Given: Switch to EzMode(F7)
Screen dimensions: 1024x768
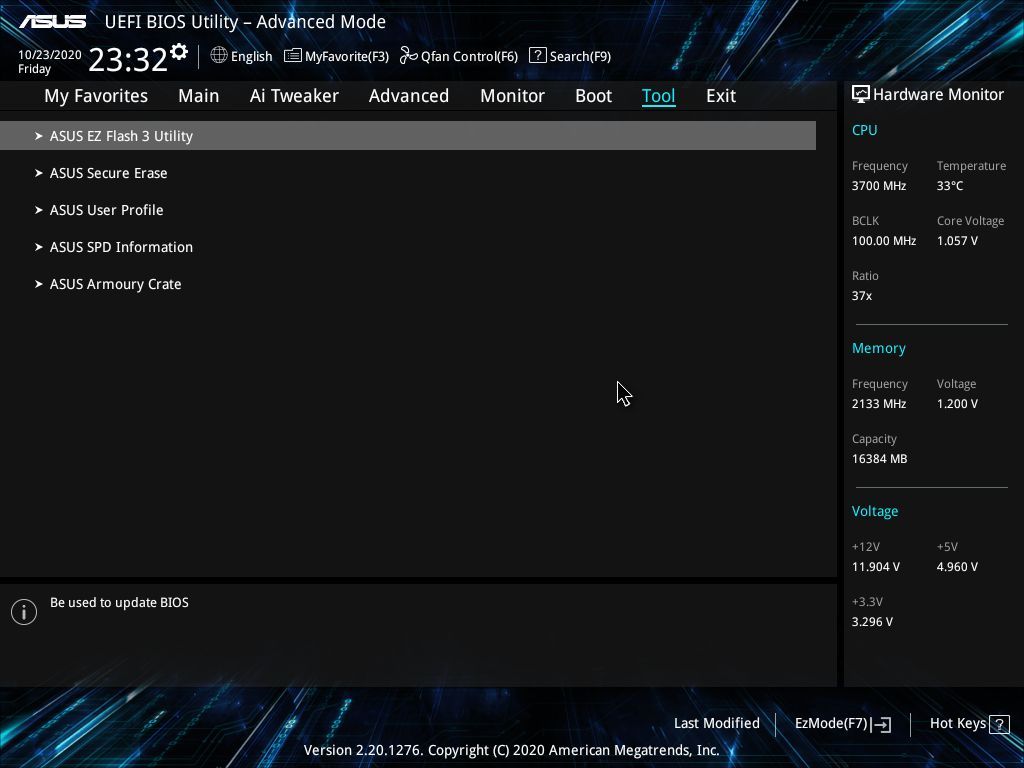Looking at the screenshot, I should pyautogui.click(x=842, y=724).
